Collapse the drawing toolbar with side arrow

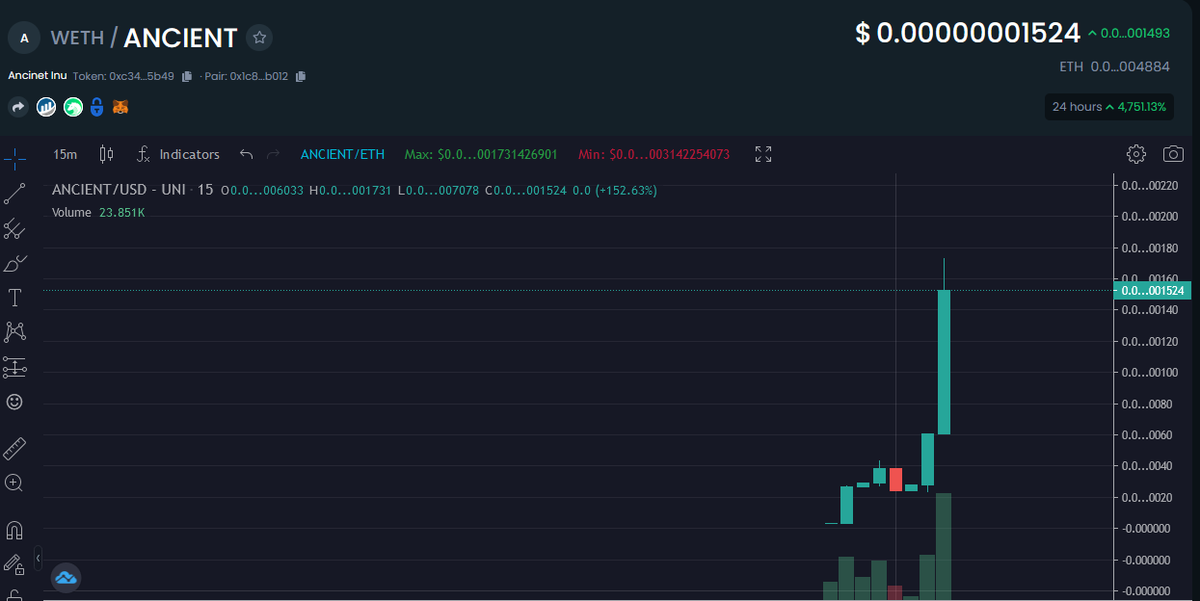pos(38,557)
